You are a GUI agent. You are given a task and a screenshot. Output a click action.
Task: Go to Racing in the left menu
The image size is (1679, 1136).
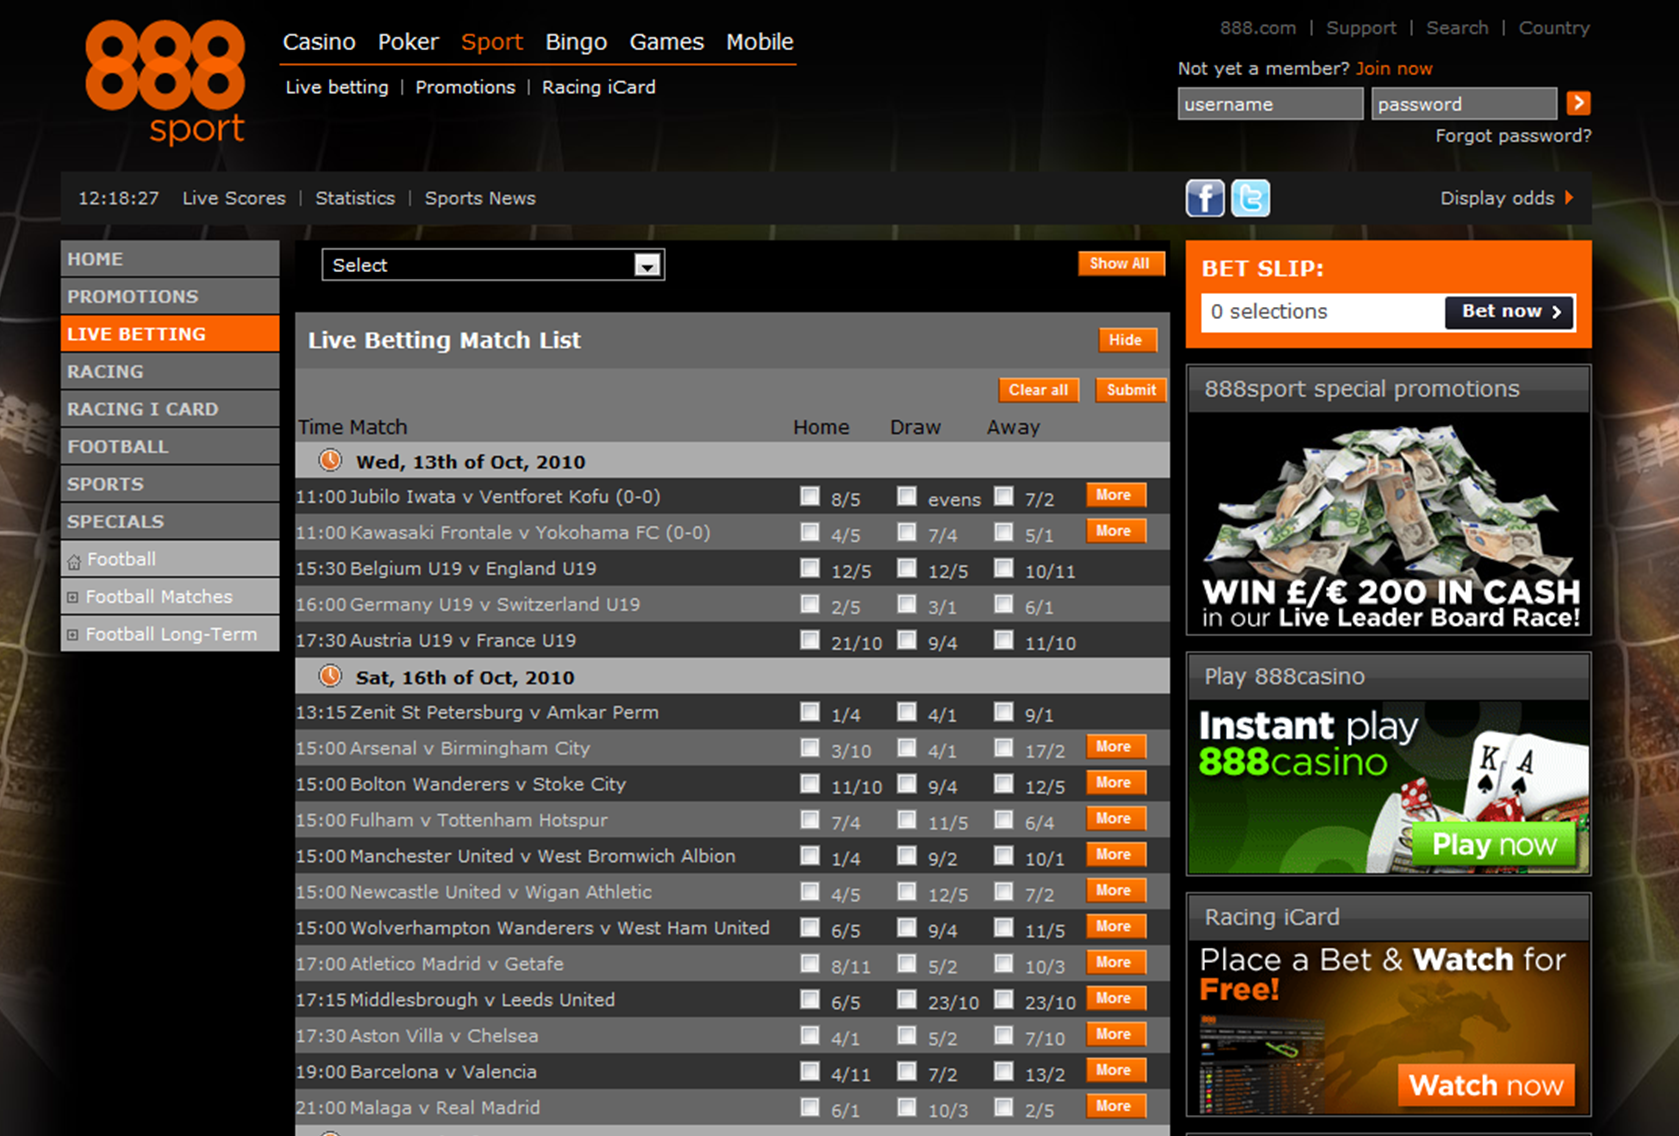106,372
